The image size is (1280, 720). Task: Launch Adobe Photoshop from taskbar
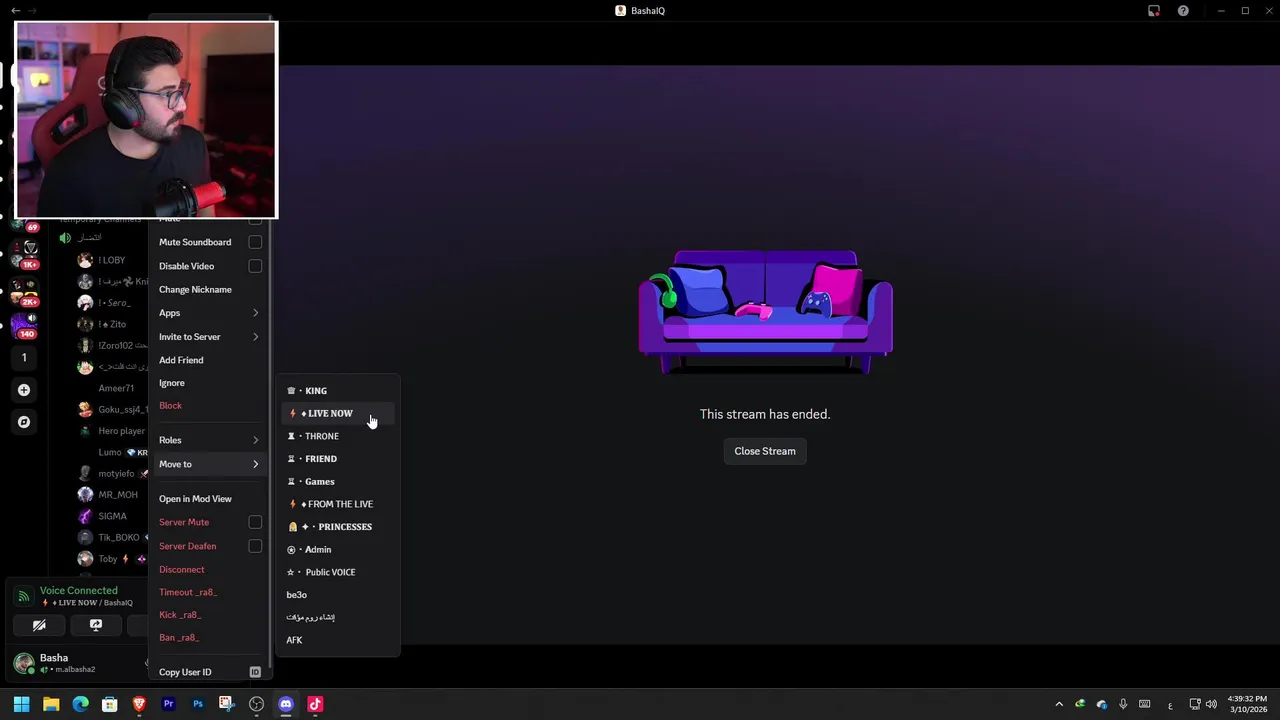tap(198, 704)
